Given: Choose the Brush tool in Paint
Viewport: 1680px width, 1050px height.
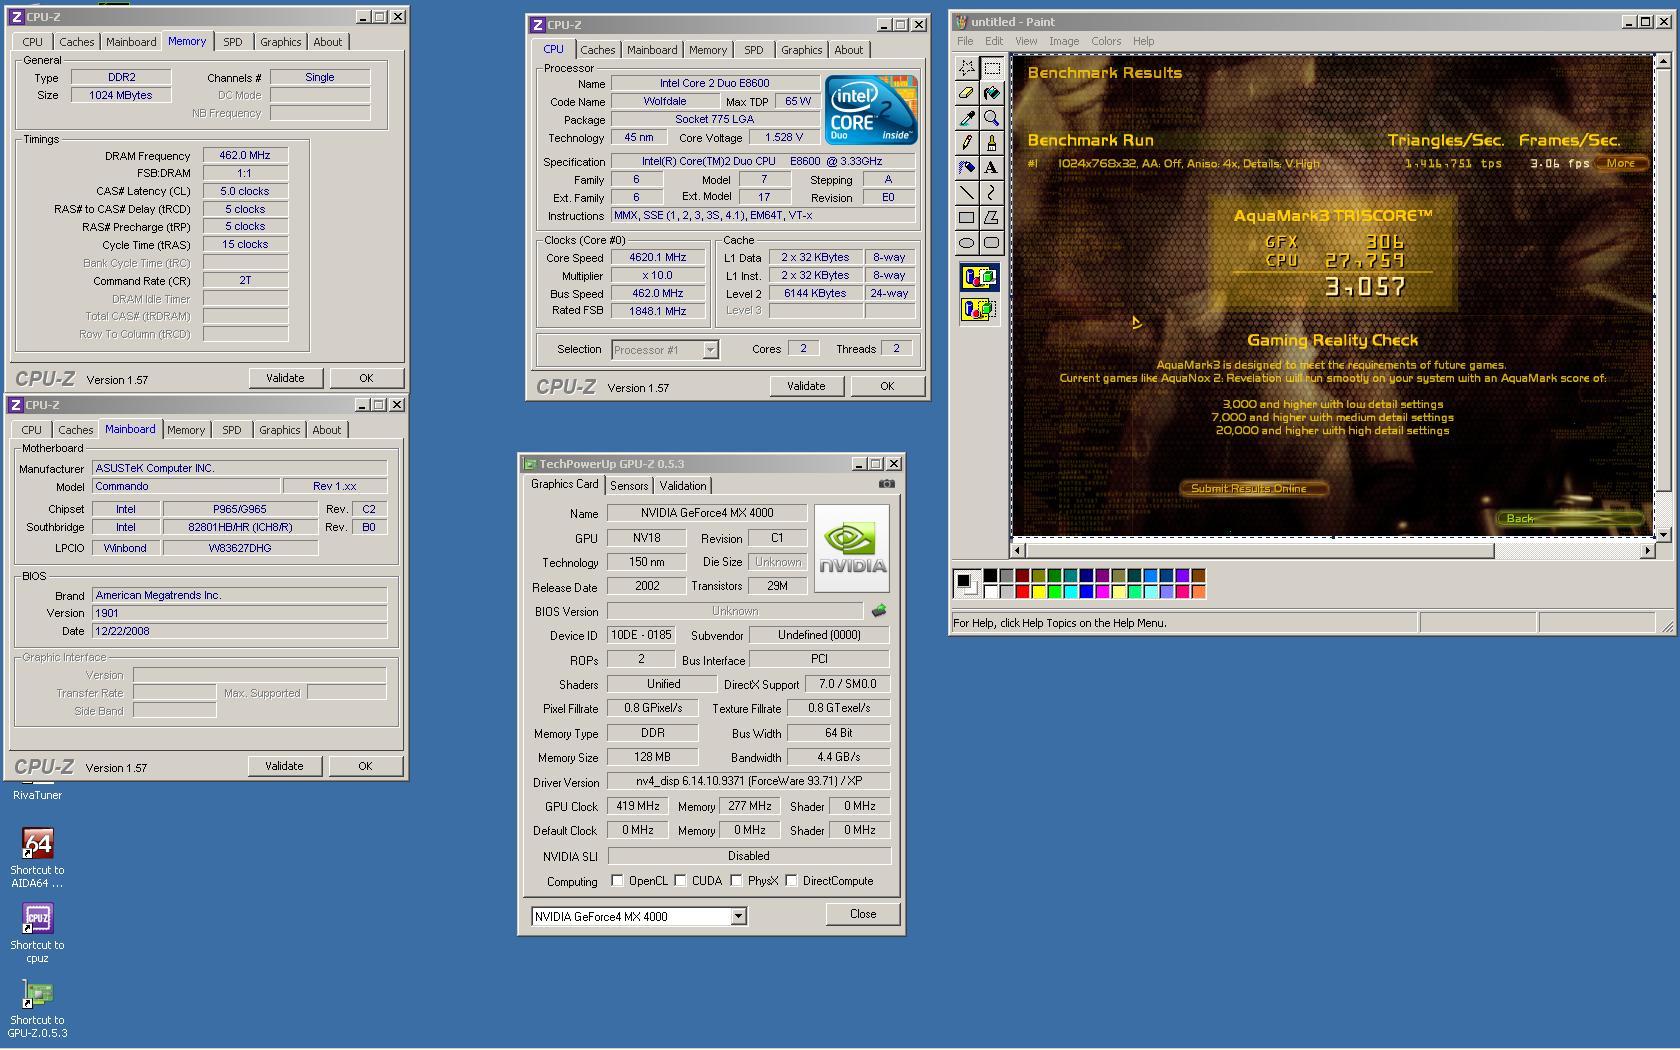Looking at the screenshot, I should click(991, 143).
